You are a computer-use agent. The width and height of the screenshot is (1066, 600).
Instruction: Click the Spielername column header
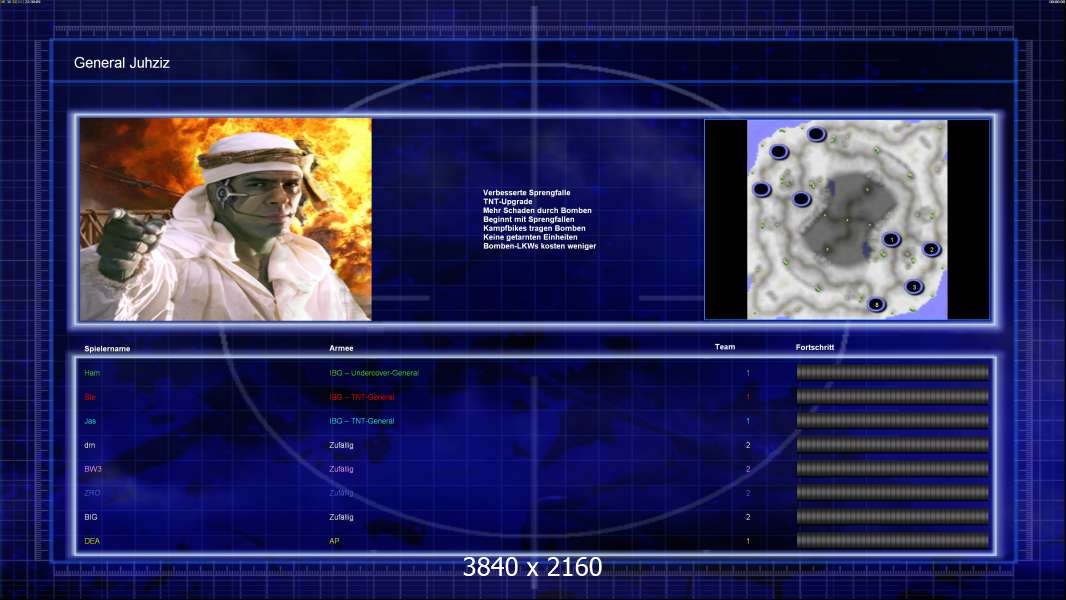click(107, 349)
